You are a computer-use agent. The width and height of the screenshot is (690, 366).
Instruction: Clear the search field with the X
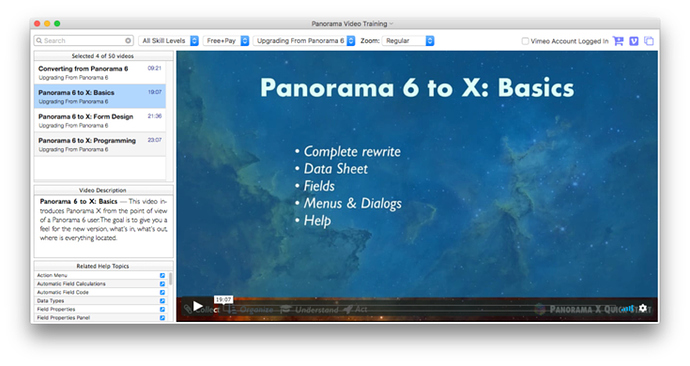pos(128,40)
